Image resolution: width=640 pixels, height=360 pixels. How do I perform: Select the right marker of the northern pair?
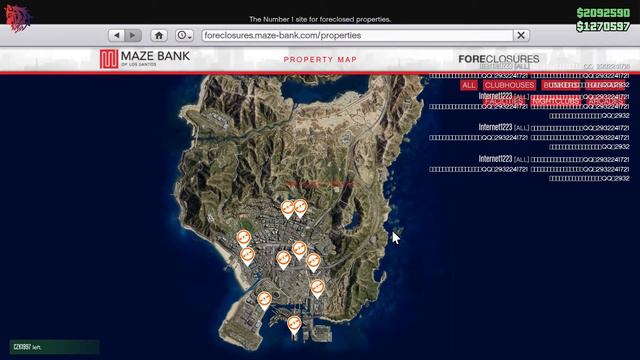point(300,209)
